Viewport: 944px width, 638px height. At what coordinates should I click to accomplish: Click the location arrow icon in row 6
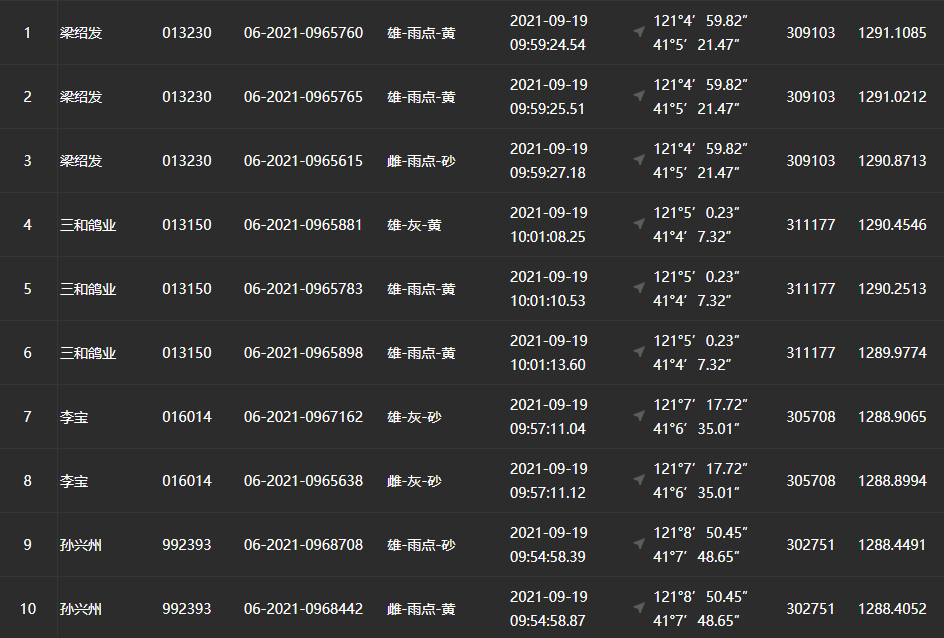pos(639,352)
